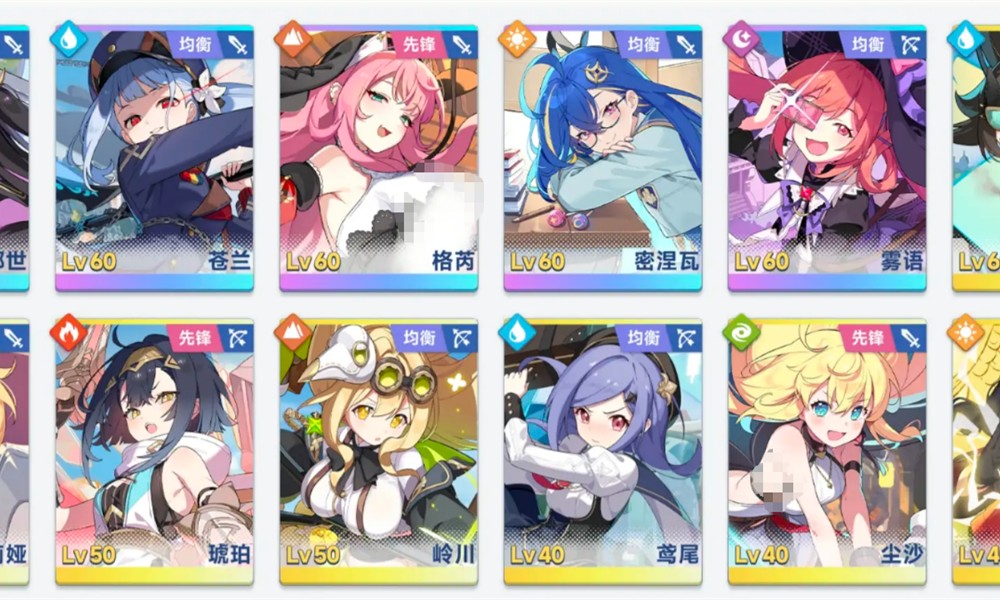Click the 均衡 role tag on 密涅瓦's card
The height and width of the screenshot is (600, 1000).
643,45
